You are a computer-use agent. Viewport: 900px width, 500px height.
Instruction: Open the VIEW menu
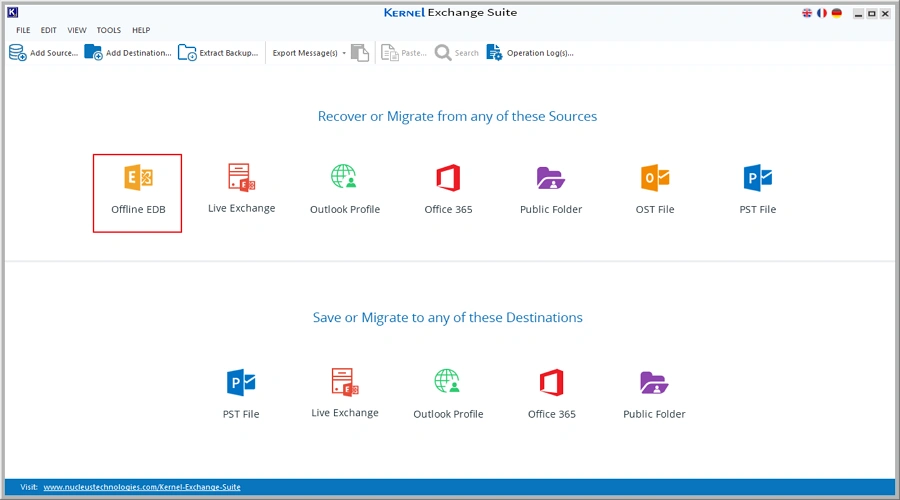click(x=77, y=30)
